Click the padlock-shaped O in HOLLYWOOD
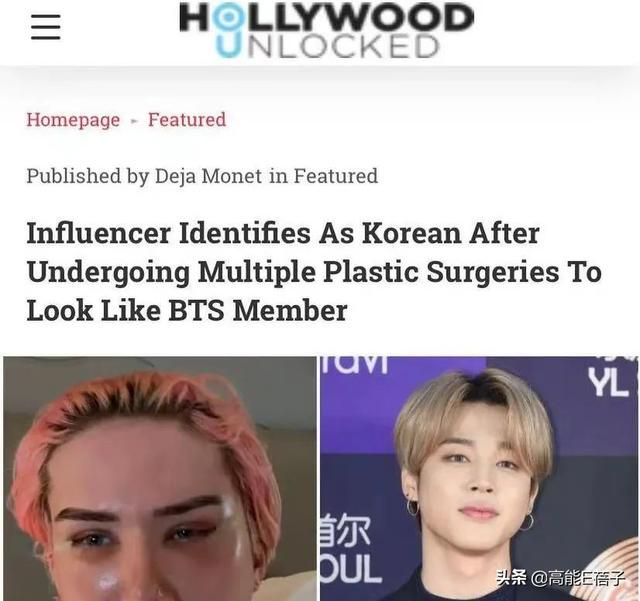This screenshot has height=601, width=640. click(x=227, y=19)
